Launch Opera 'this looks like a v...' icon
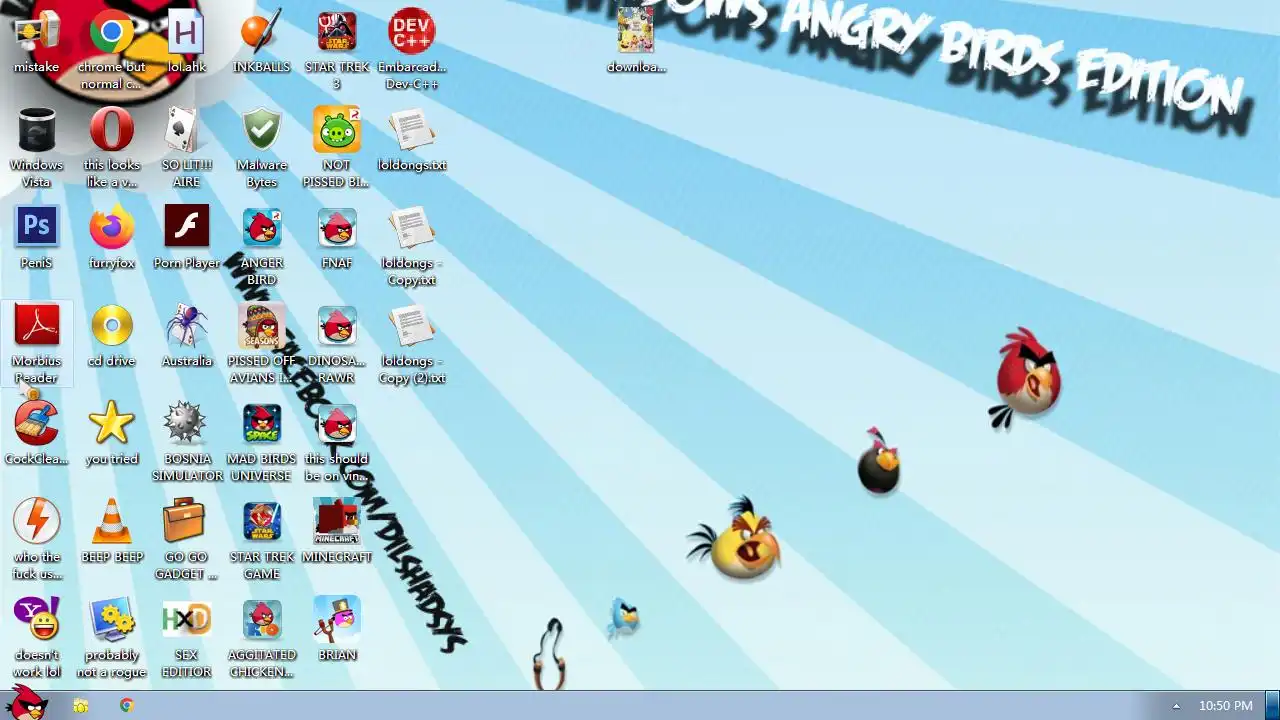 tap(112, 148)
